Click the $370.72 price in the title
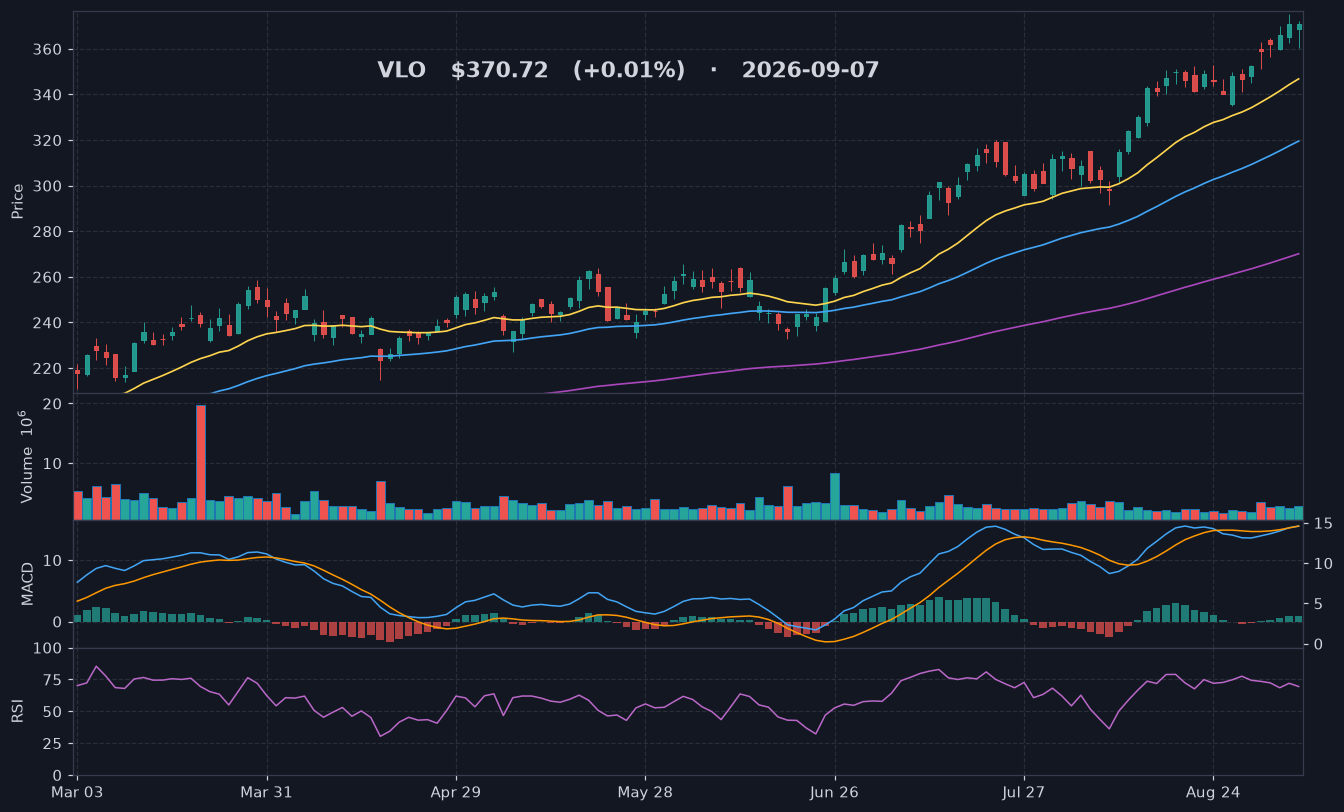 coord(499,70)
